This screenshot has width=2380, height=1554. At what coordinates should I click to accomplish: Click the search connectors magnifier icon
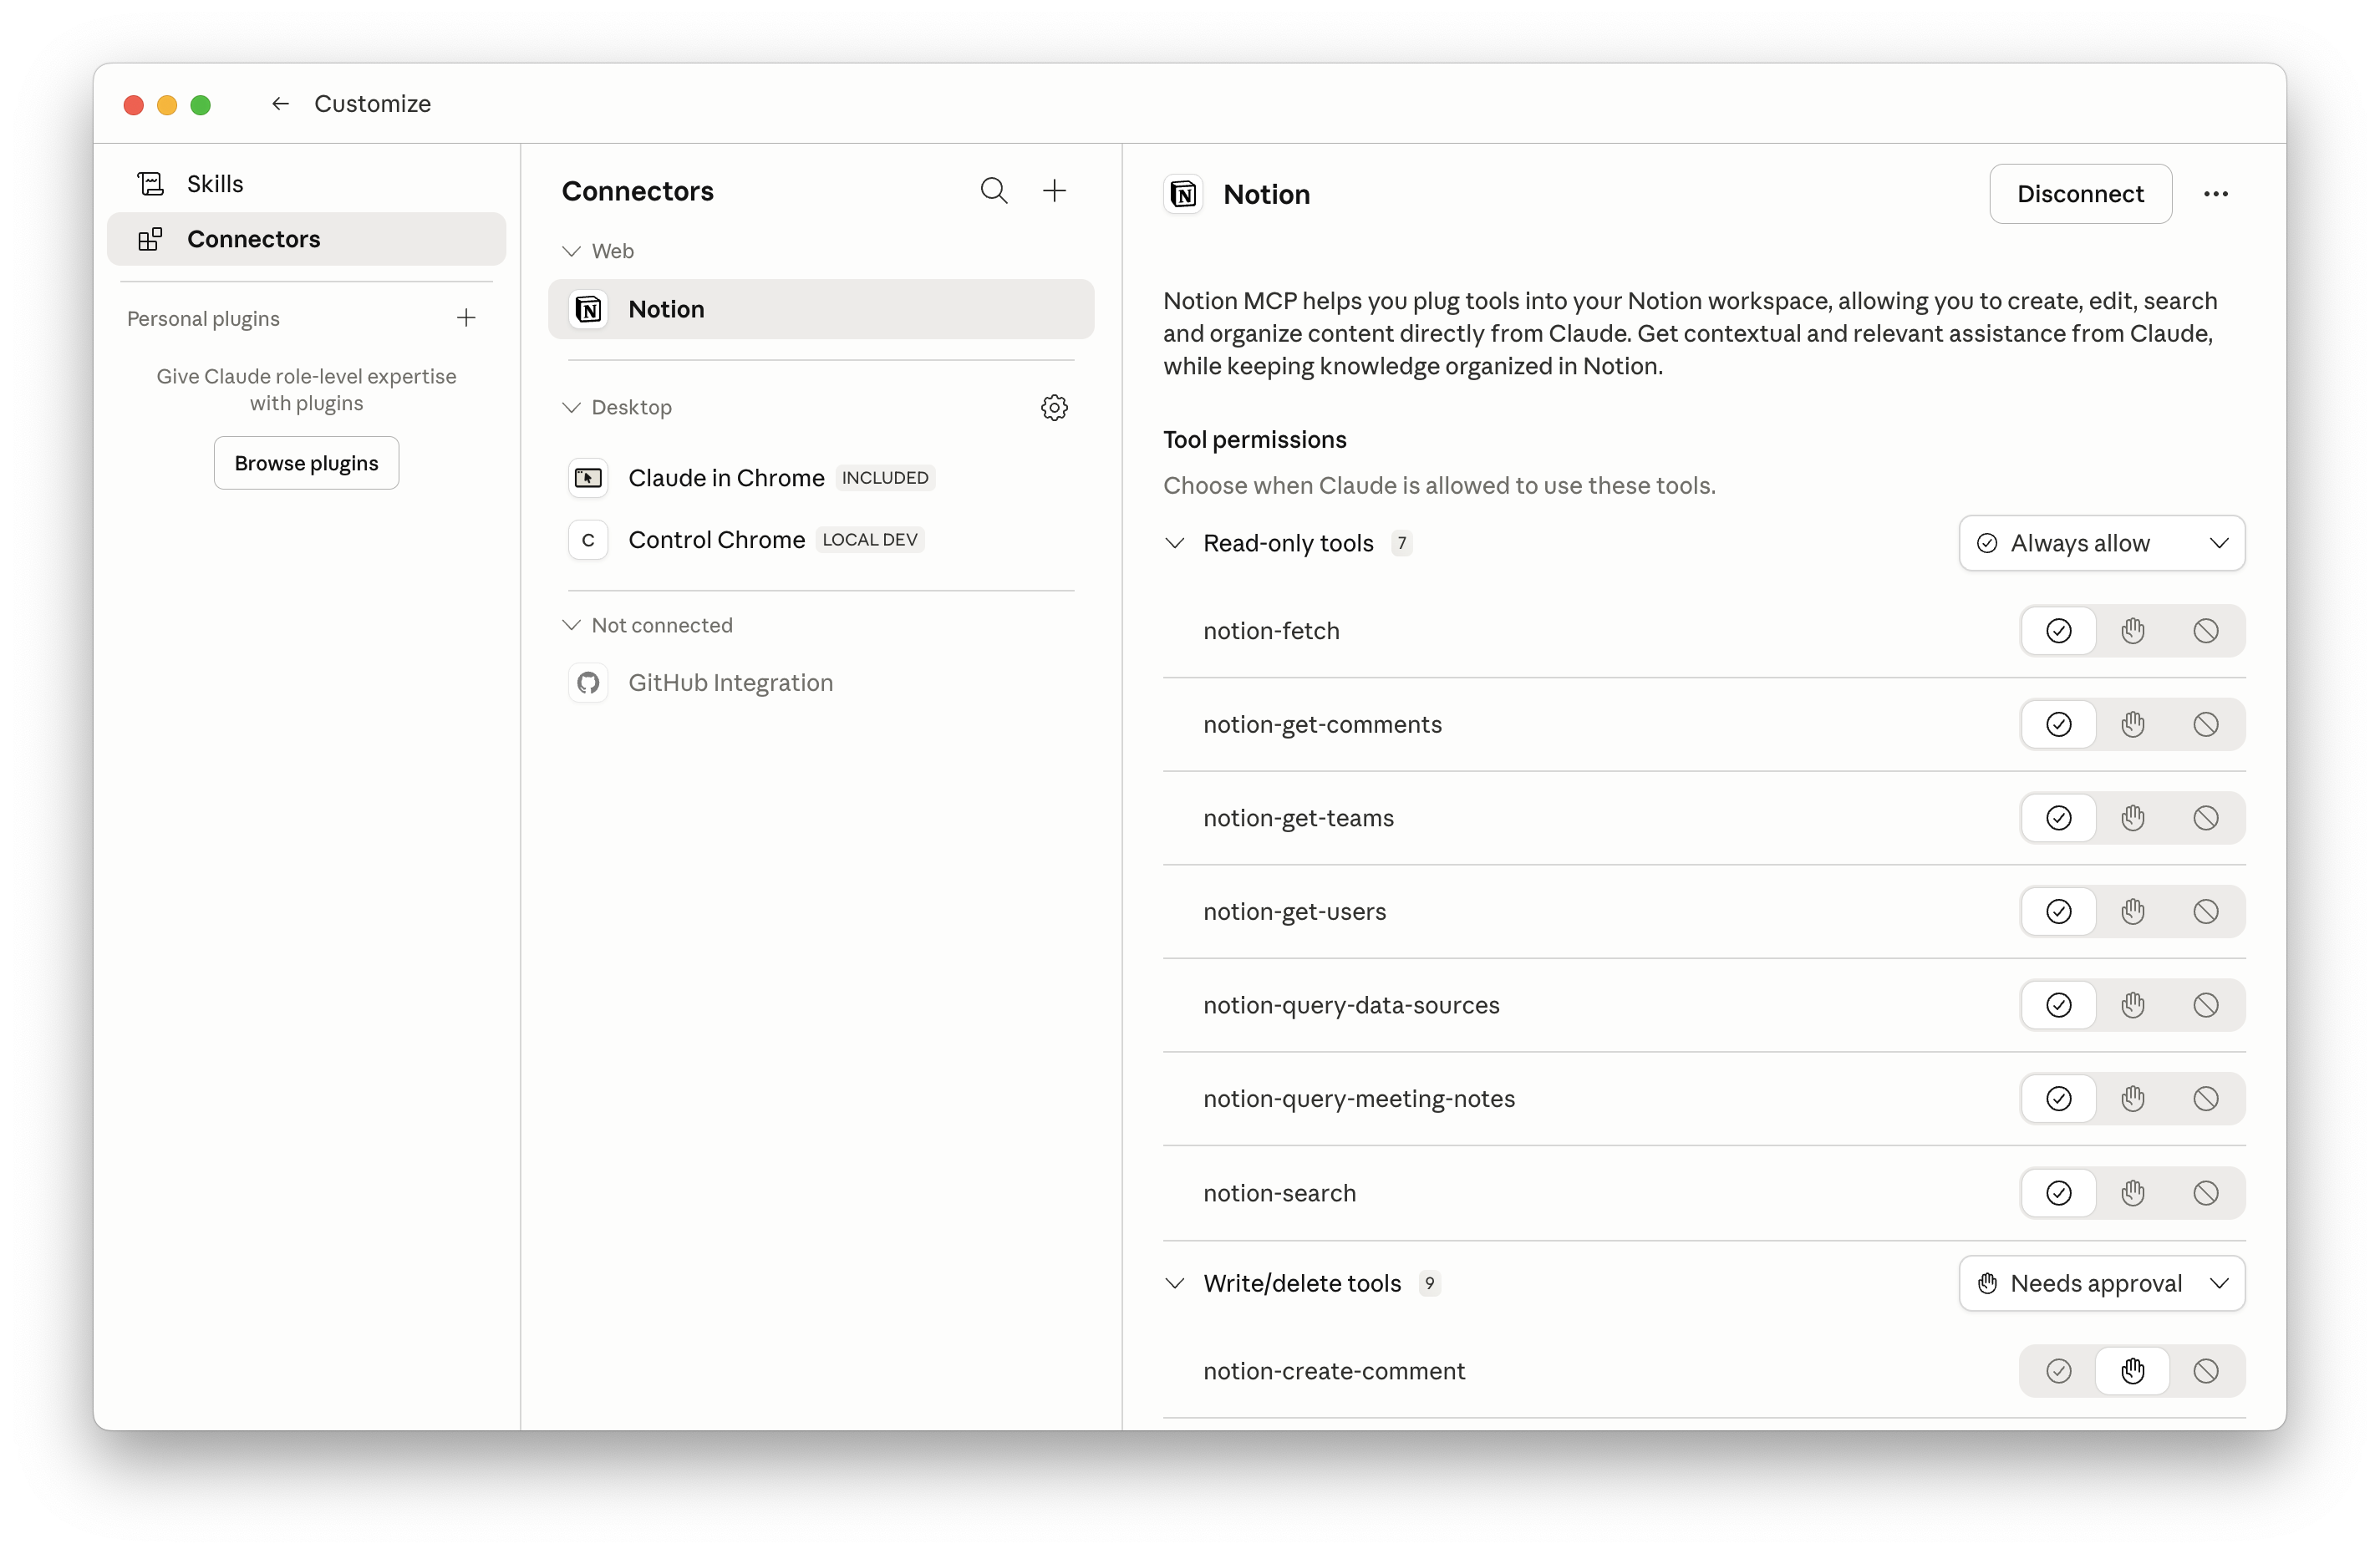pyautogui.click(x=993, y=190)
